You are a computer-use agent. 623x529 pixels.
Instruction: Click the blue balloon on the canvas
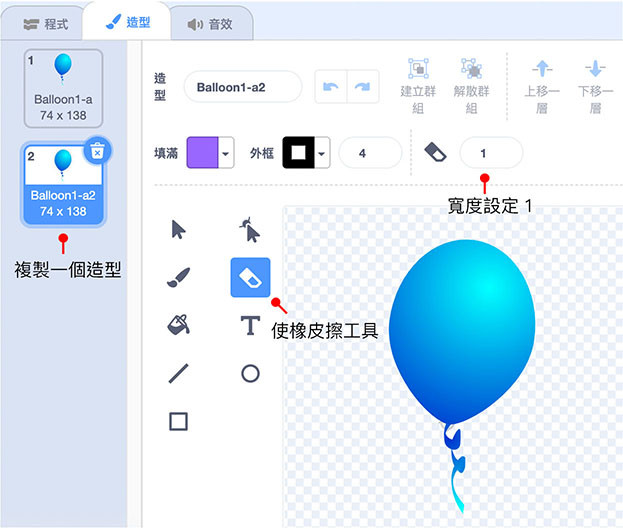coord(462,332)
